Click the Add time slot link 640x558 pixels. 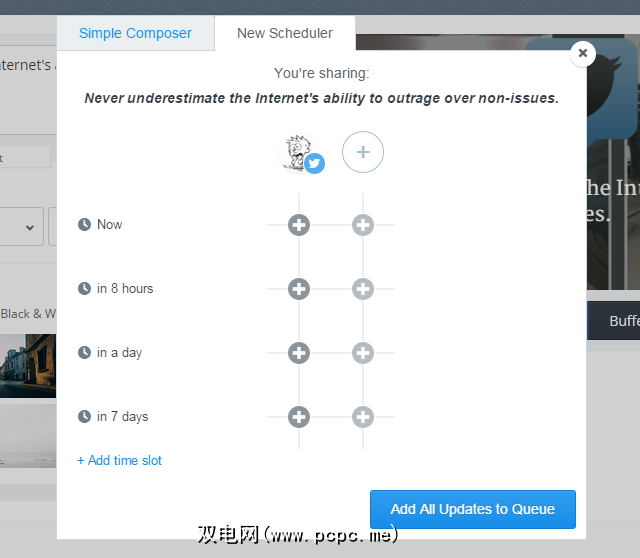tap(120, 460)
